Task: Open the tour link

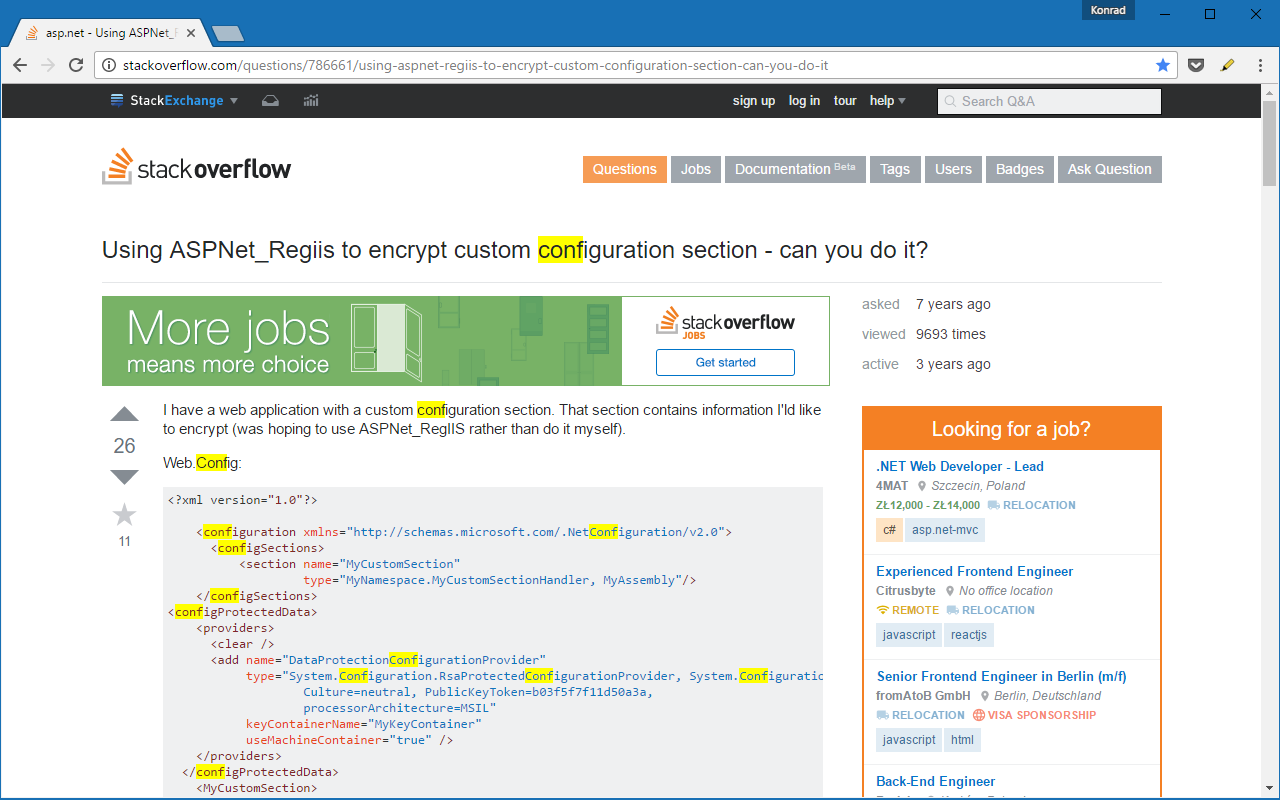Action: pyautogui.click(x=845, y=101)
